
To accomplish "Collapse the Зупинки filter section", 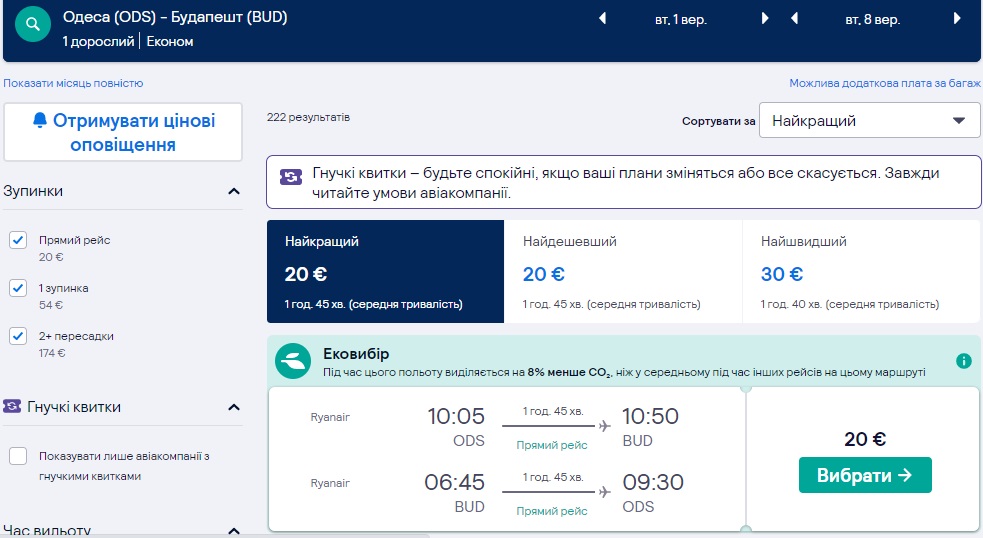I will pos(234,191).
